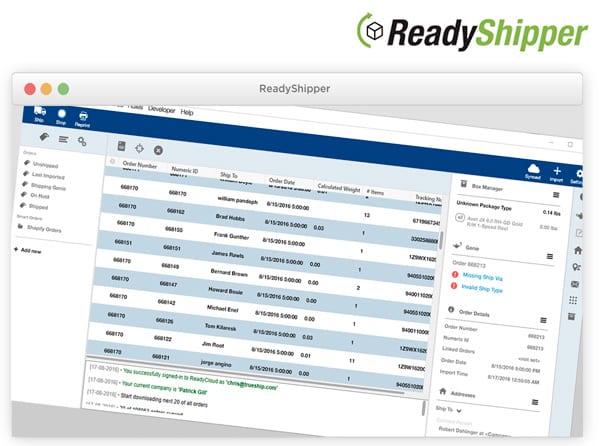Select the Shipping Genie filter
This screenshot has height=446, width=600.
pos(48,187)
